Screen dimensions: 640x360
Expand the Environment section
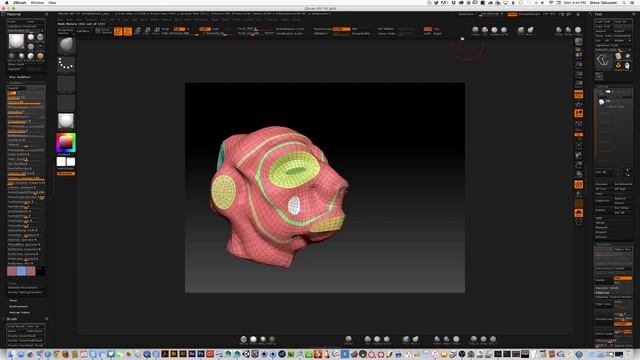(18, 307)
